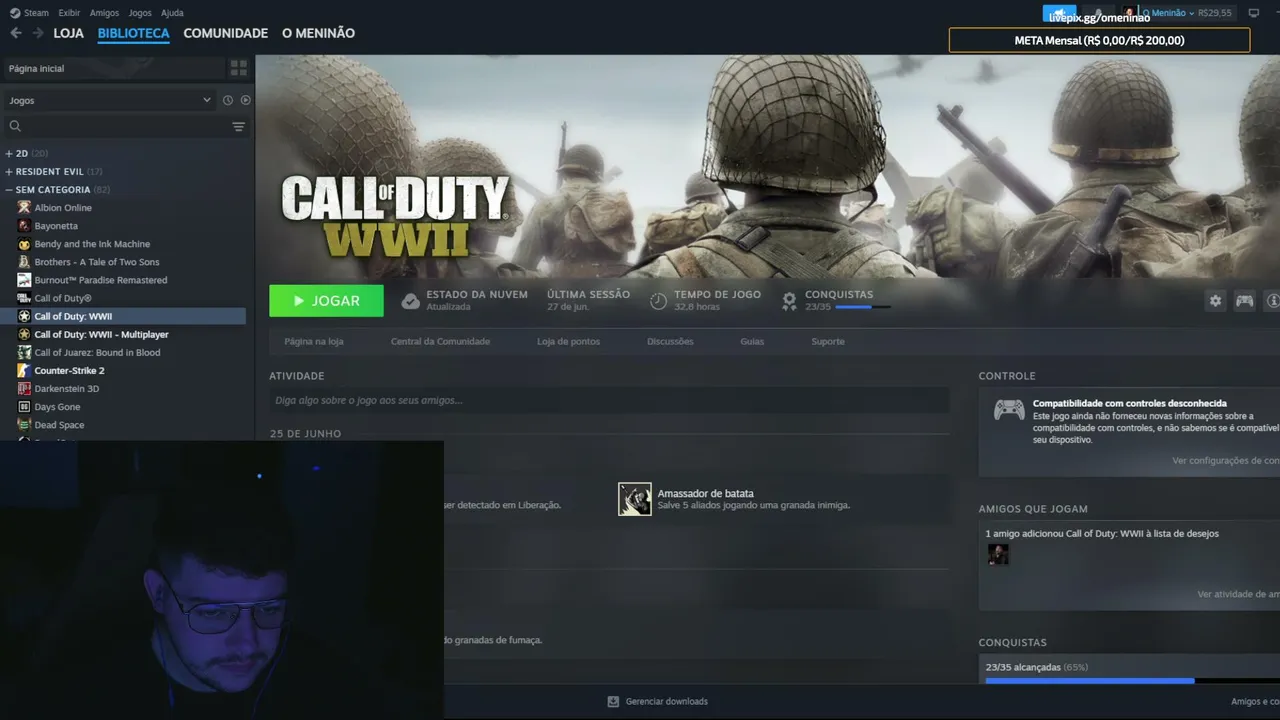
Task: Expand the 2D category
Action: click(x=9, y=153)
